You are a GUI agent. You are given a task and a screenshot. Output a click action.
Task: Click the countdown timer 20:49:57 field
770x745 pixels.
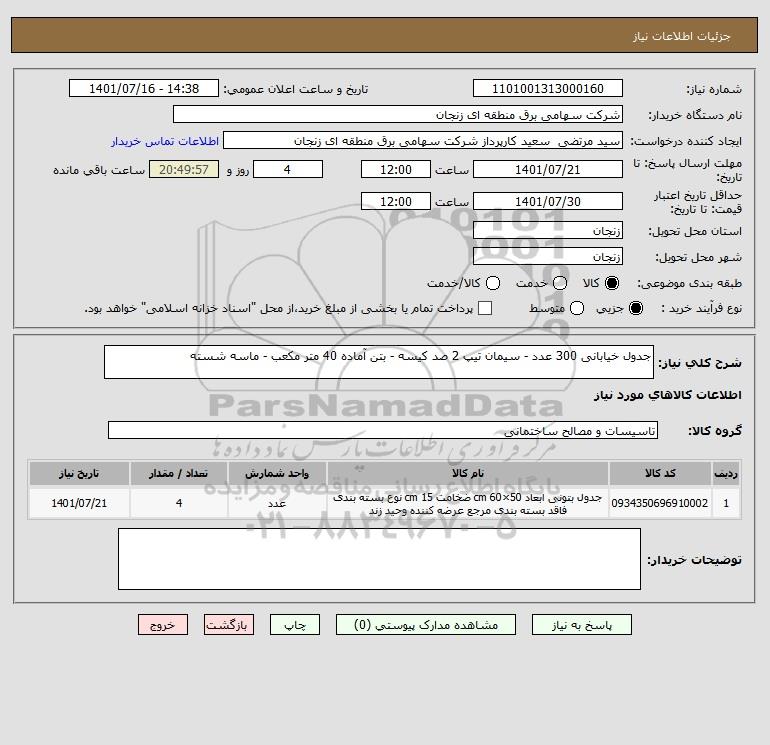(184, 169)
